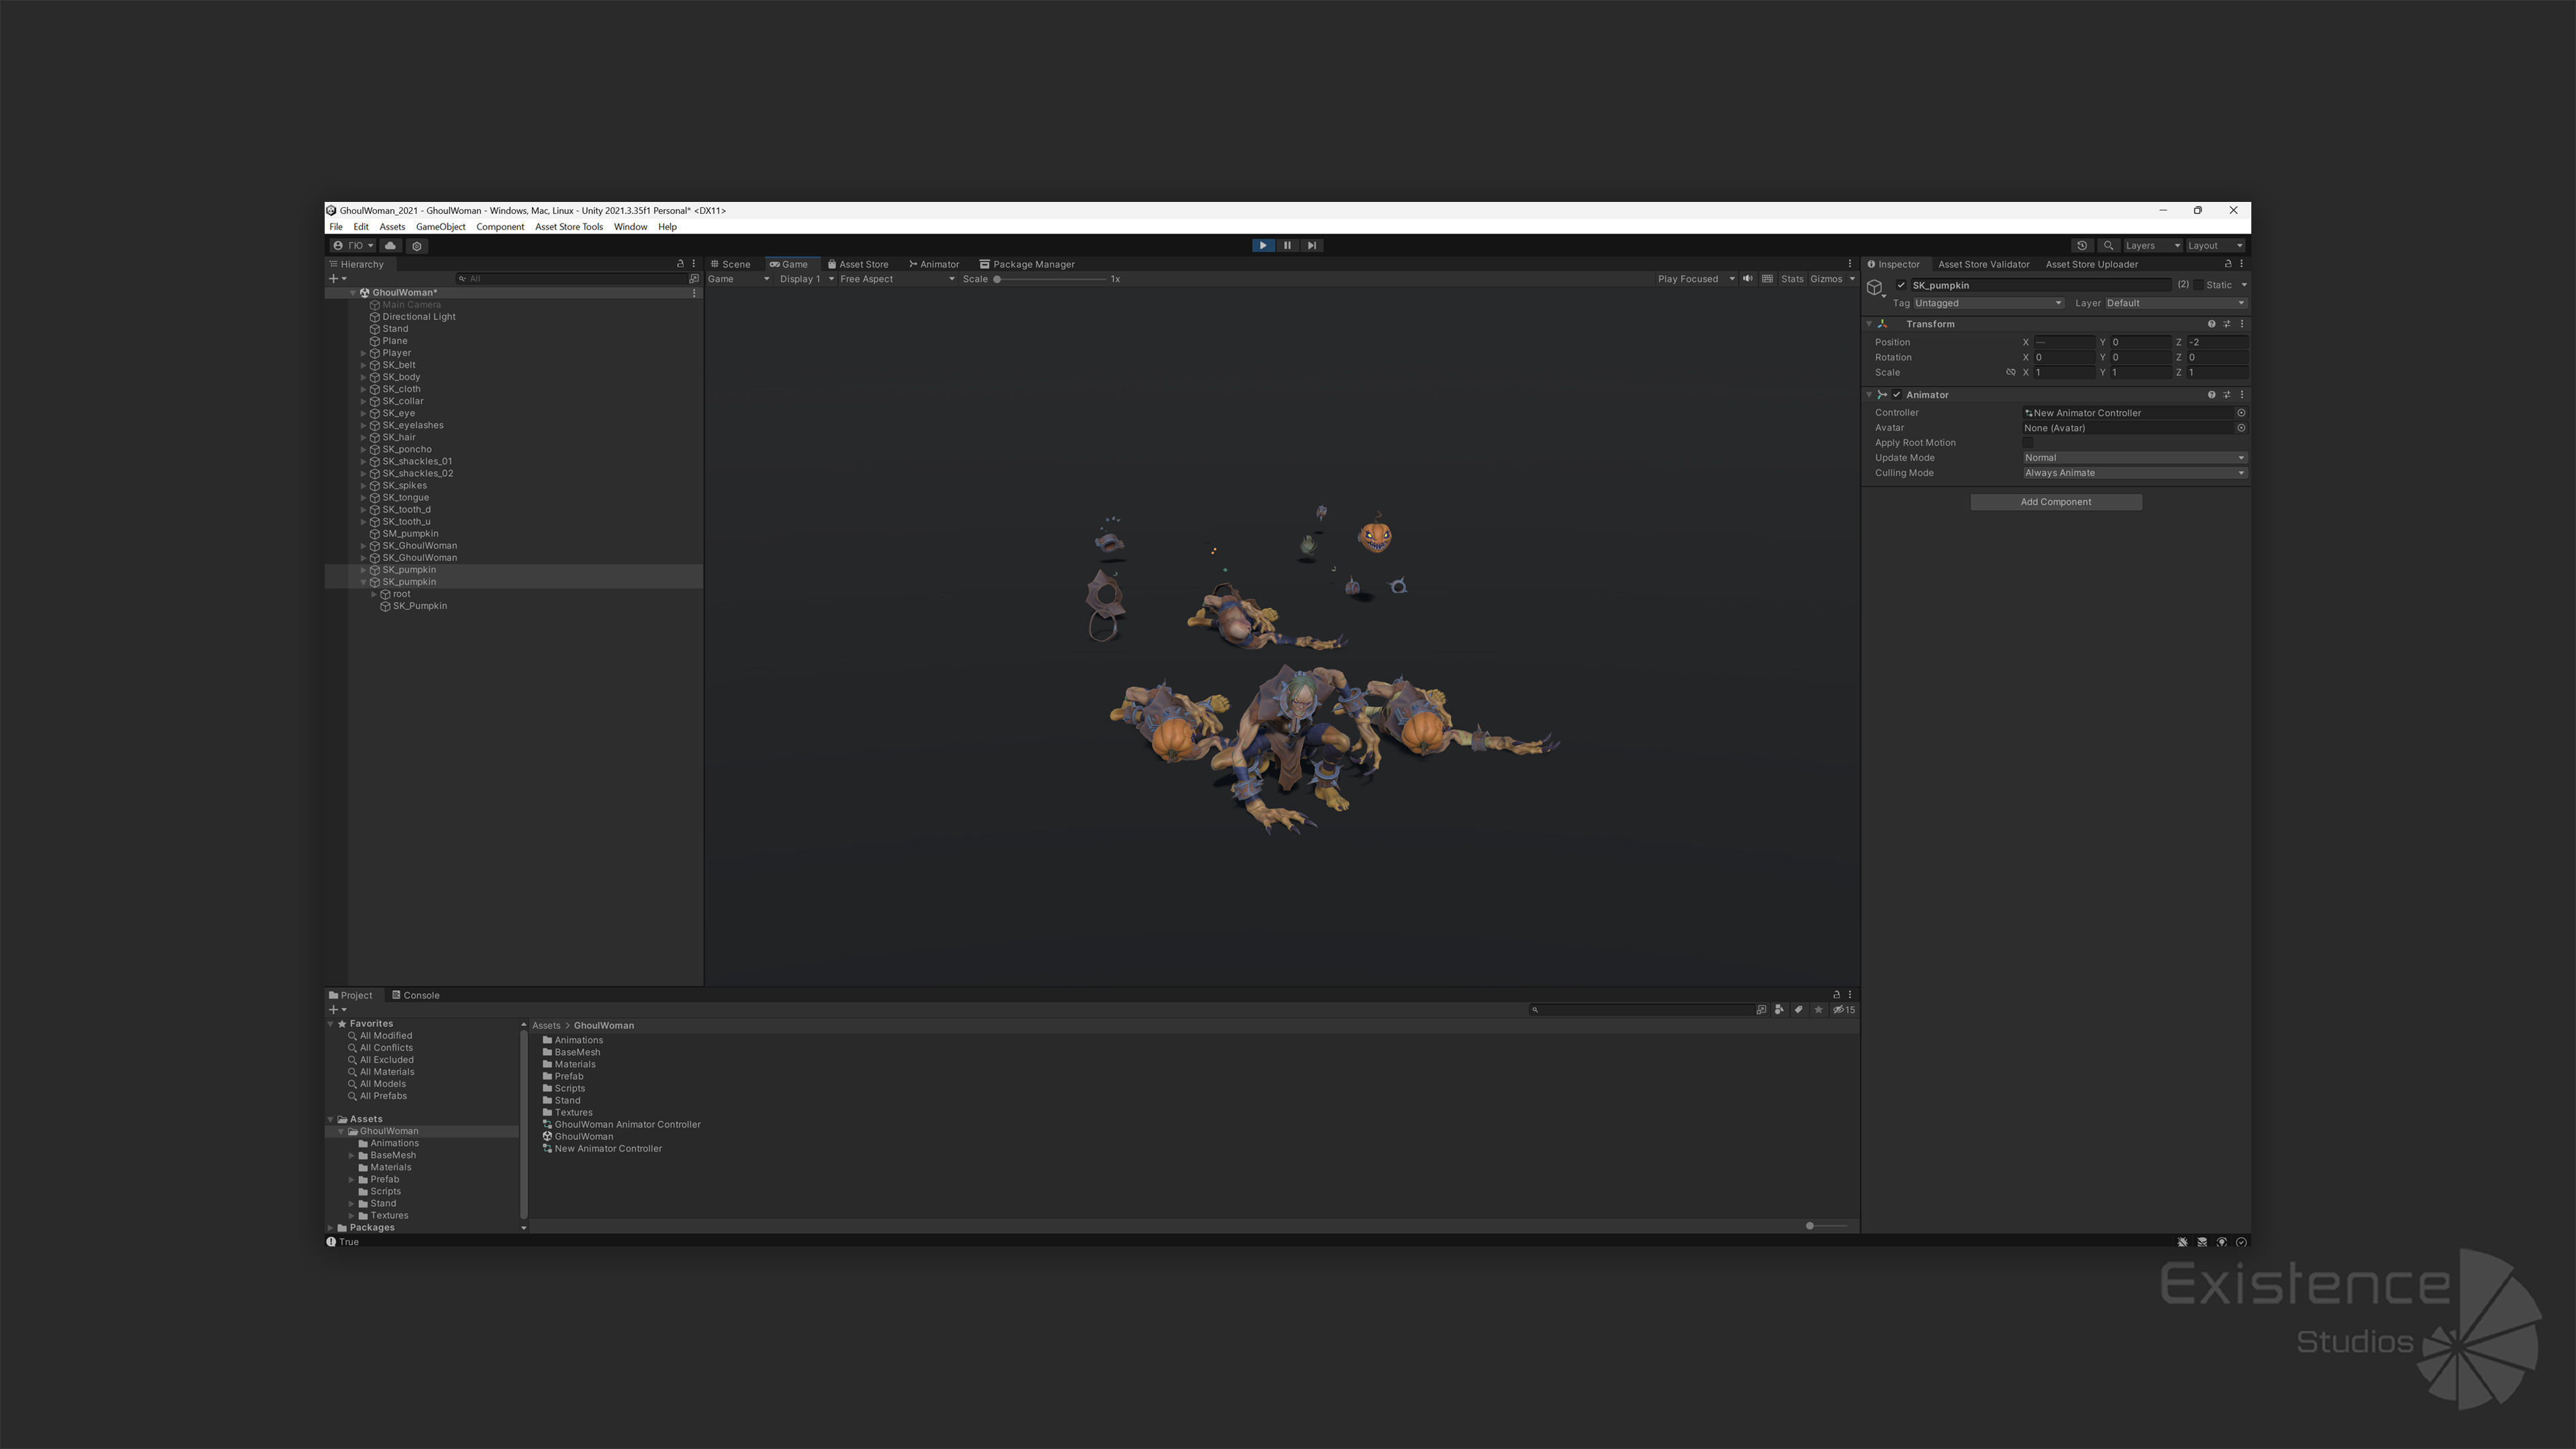The image size is (2576, 1449).
Task: Open Transform component presets icon
Action: click(2227, 324)
